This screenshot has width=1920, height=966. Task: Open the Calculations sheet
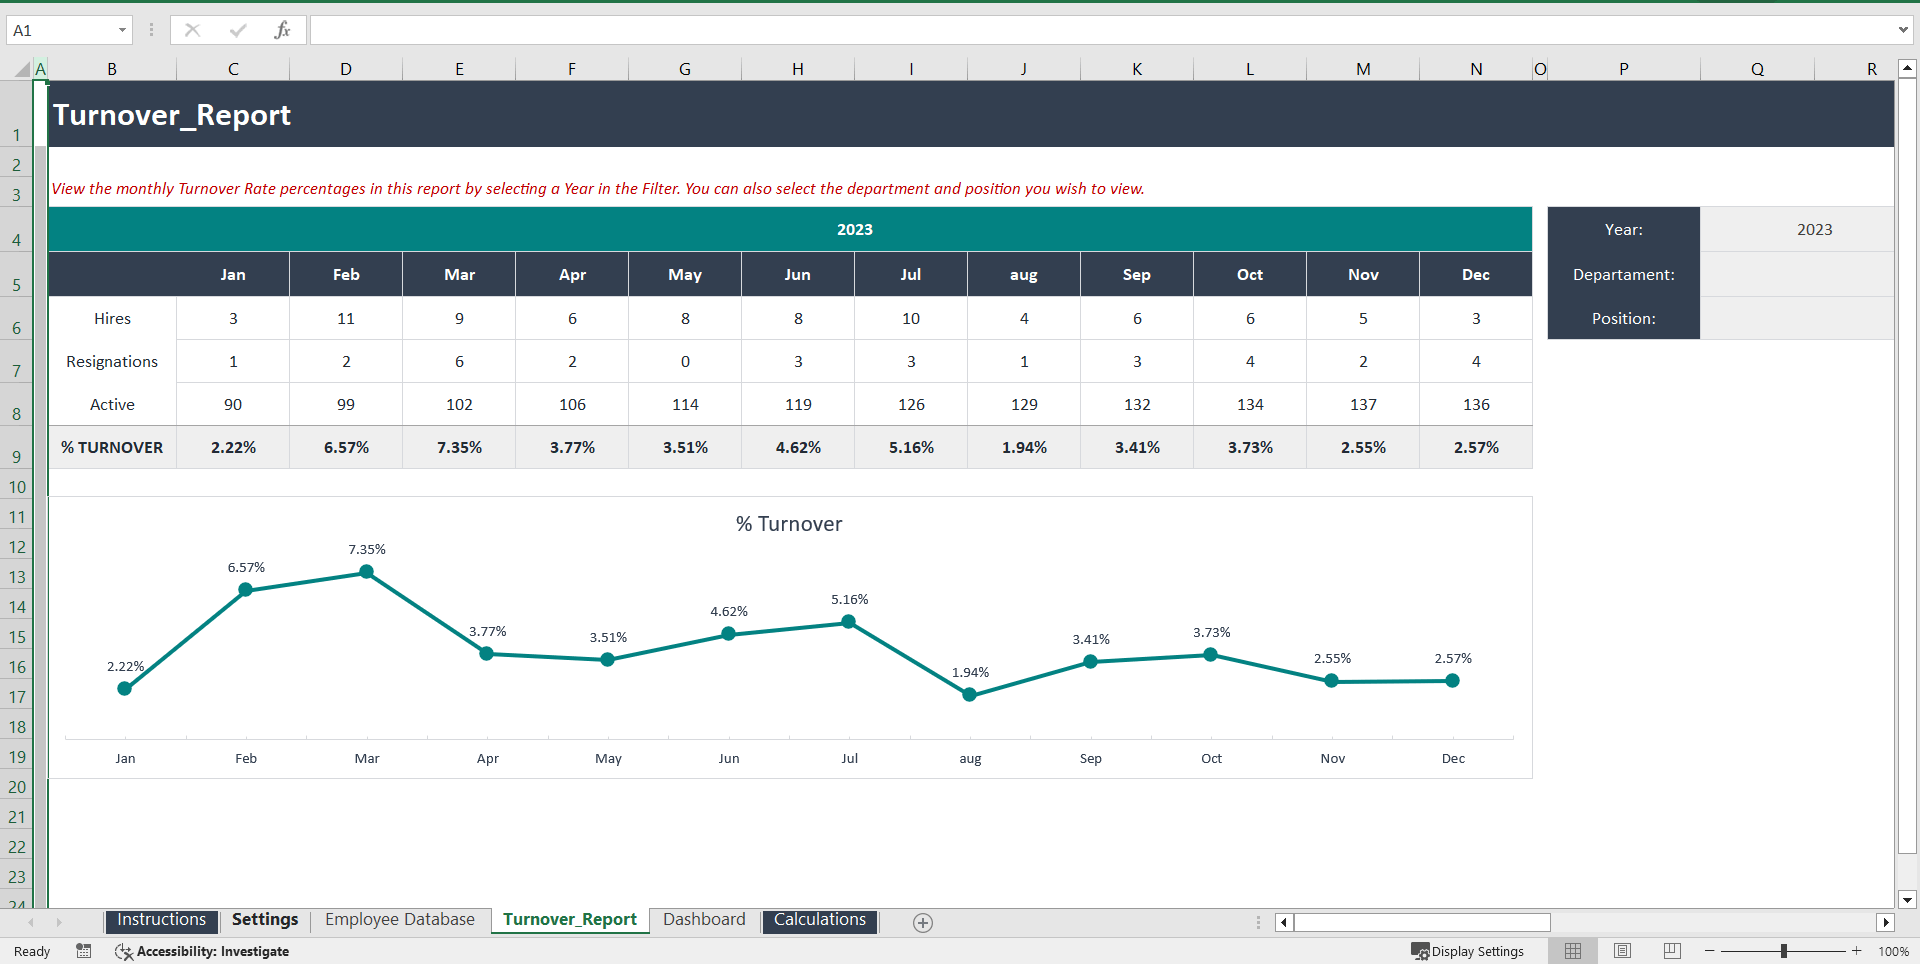(x=819, y=919)
